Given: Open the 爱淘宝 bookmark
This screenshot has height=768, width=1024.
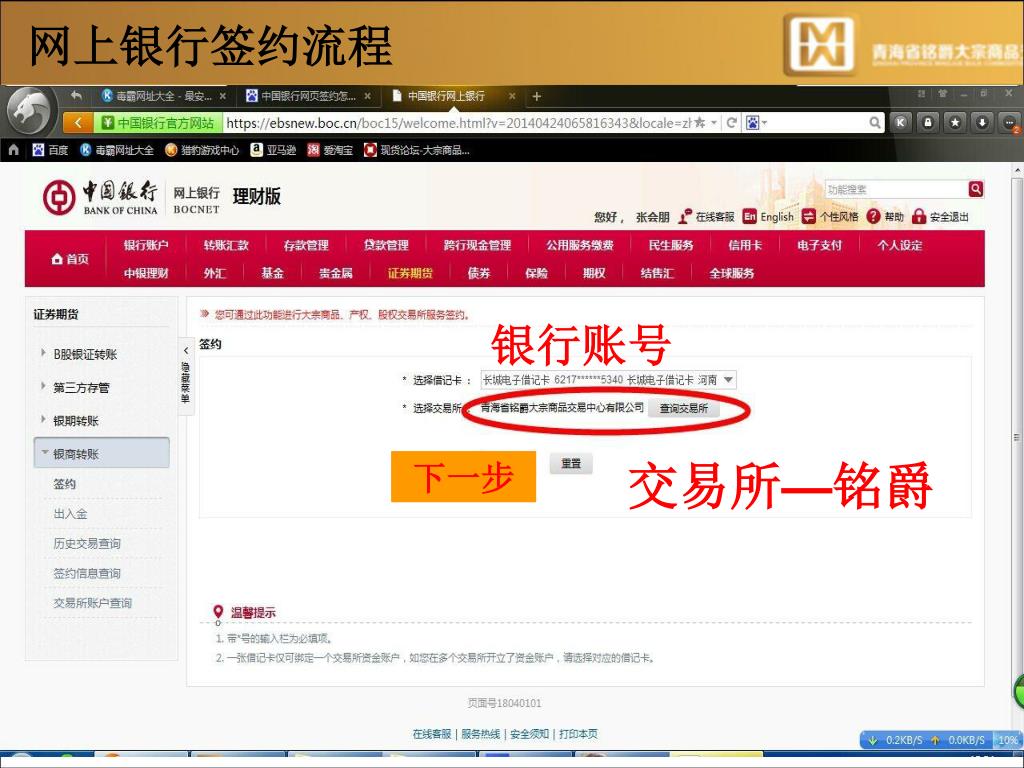Looking at the screenshot, I should [x=330, y=150].
